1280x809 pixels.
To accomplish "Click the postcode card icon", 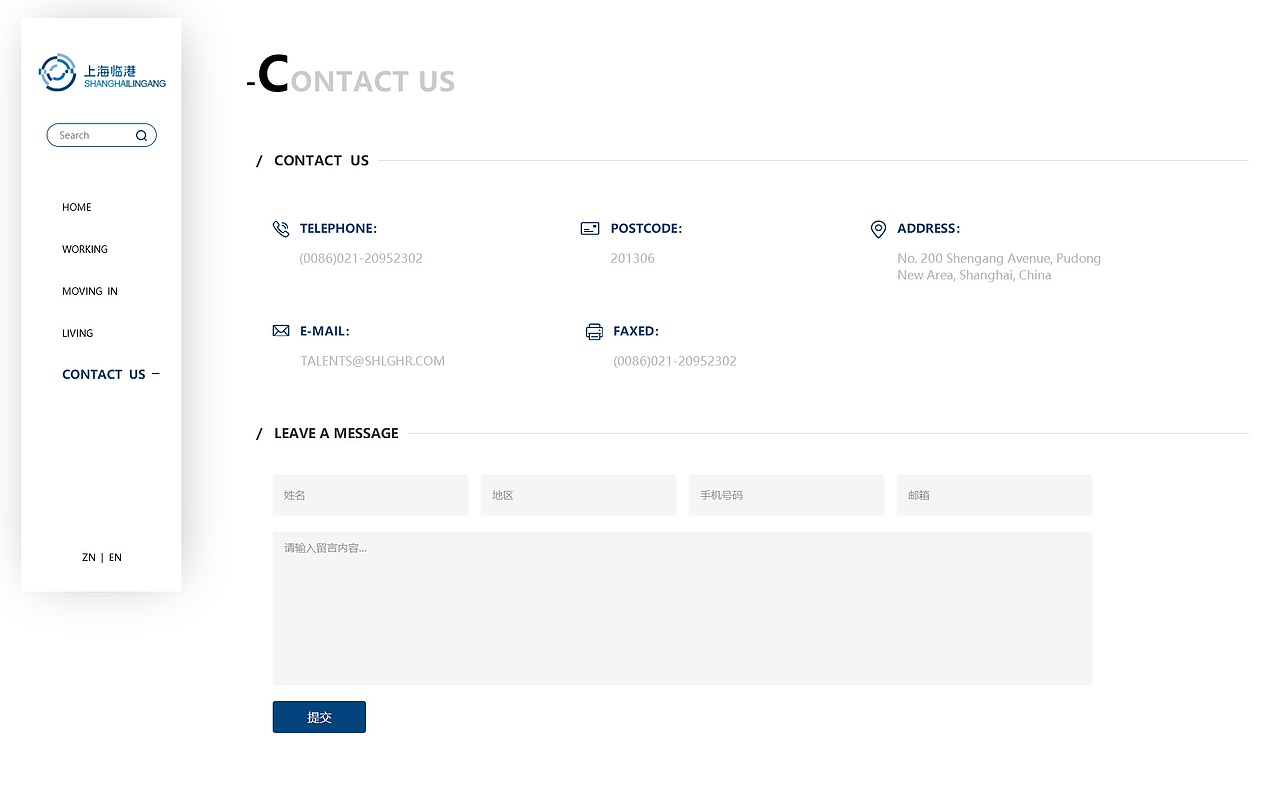I will click(590, 229).
